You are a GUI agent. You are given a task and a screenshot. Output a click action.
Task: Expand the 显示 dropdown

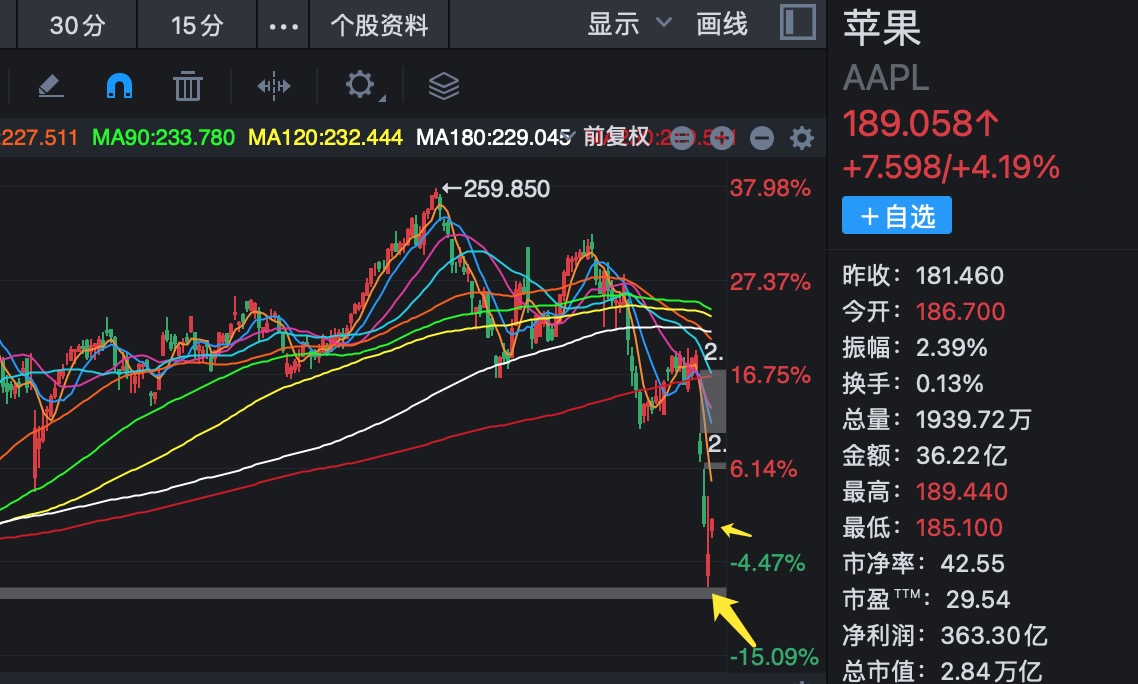coord(629,25)
